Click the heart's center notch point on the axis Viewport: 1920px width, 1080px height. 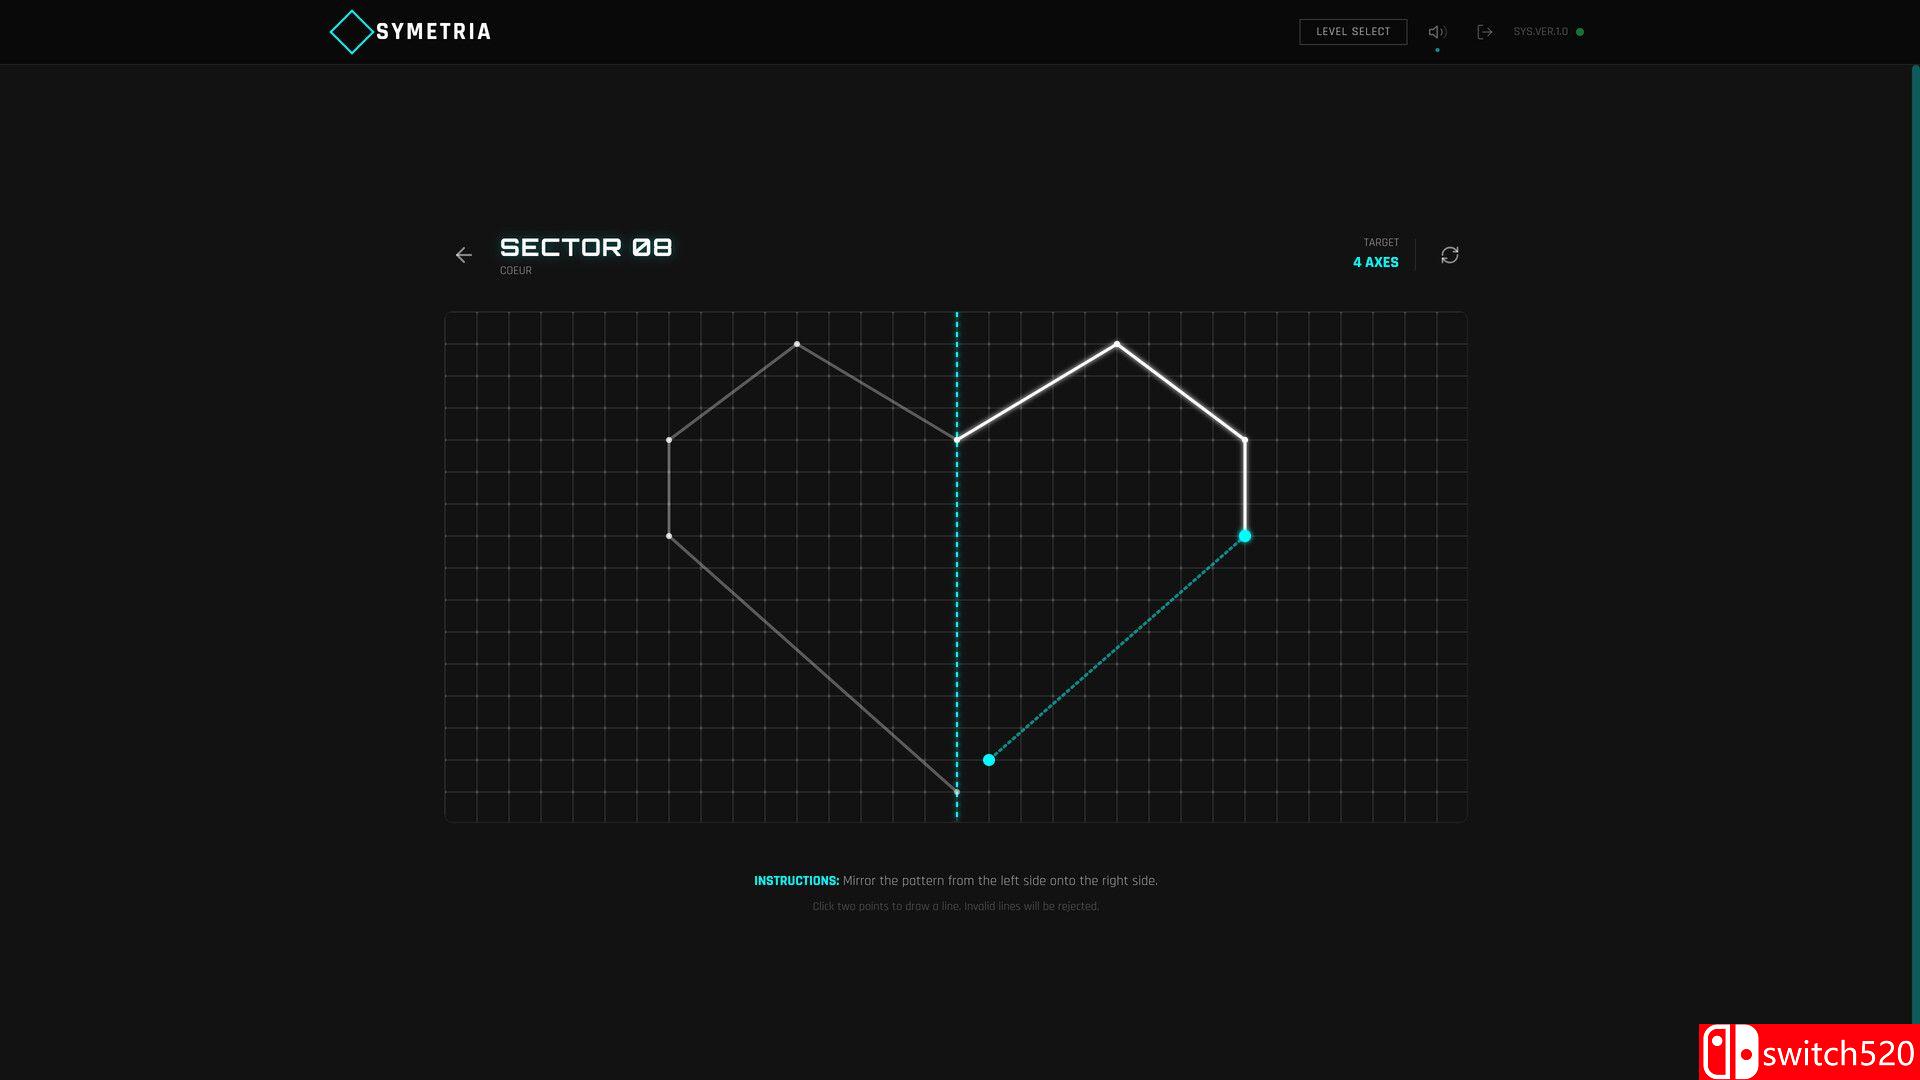click(957, 440)
